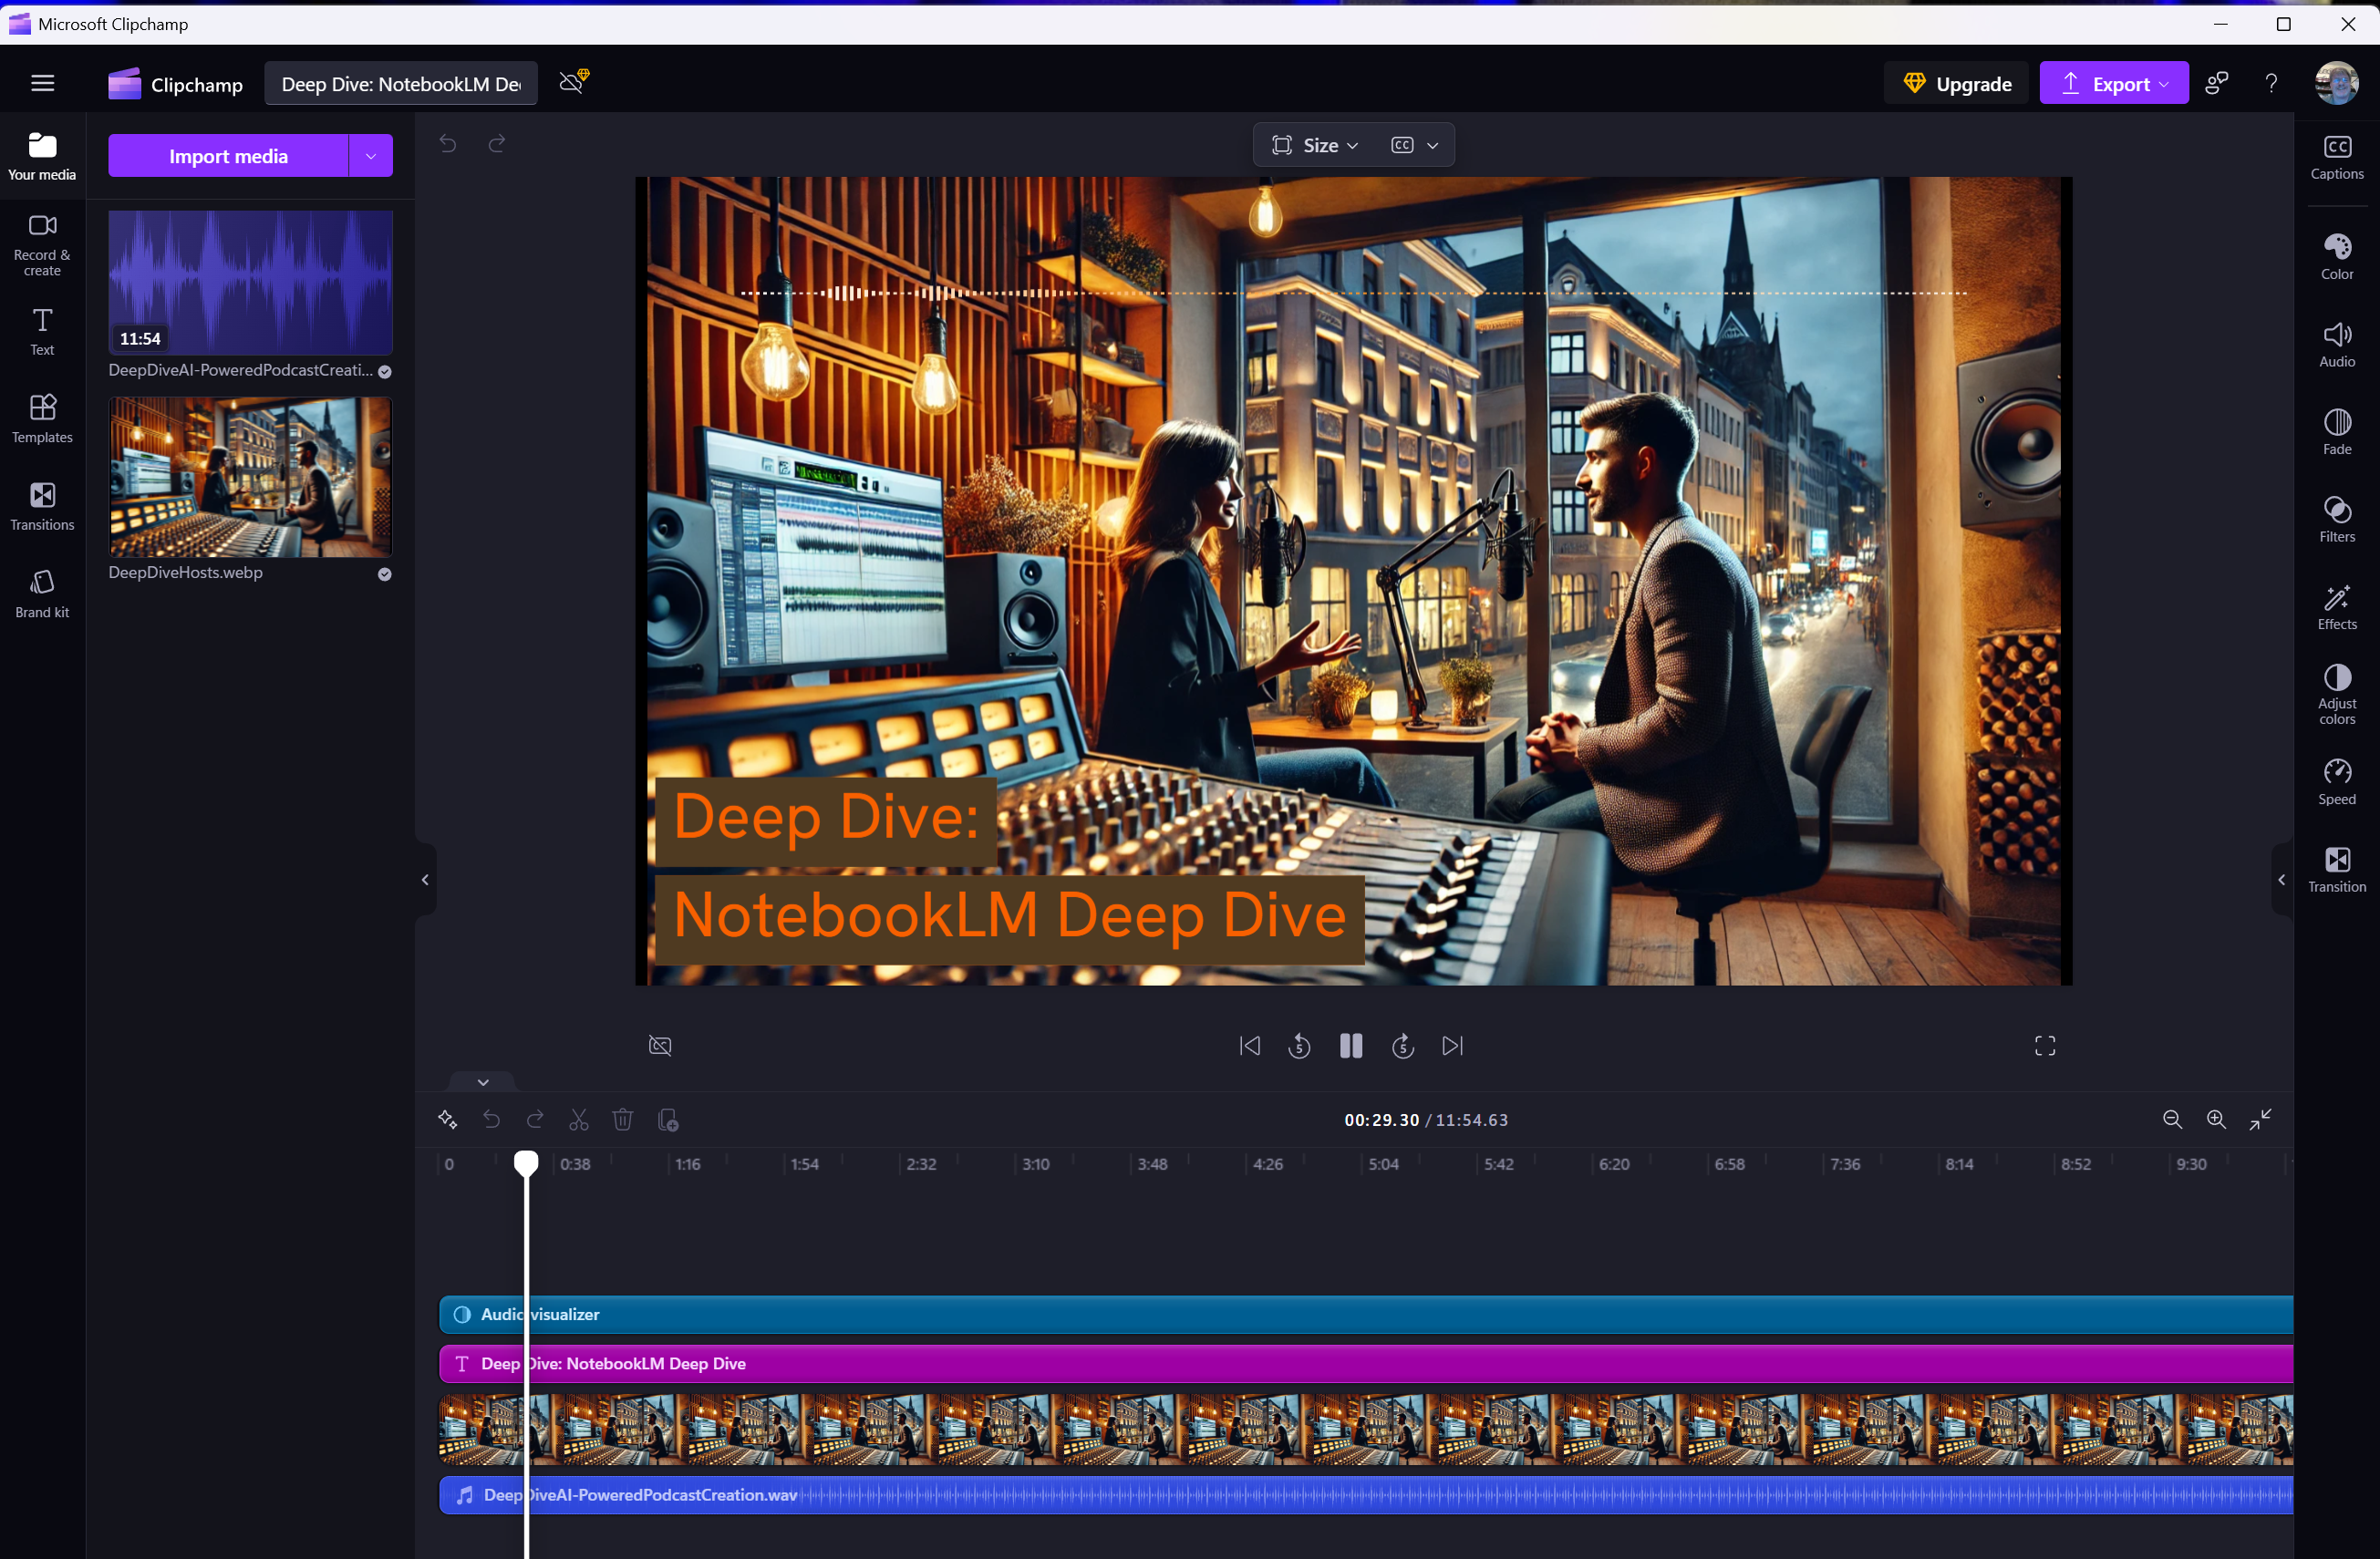Click the Export button
2380x1559 pixels.
(2113, 84)
